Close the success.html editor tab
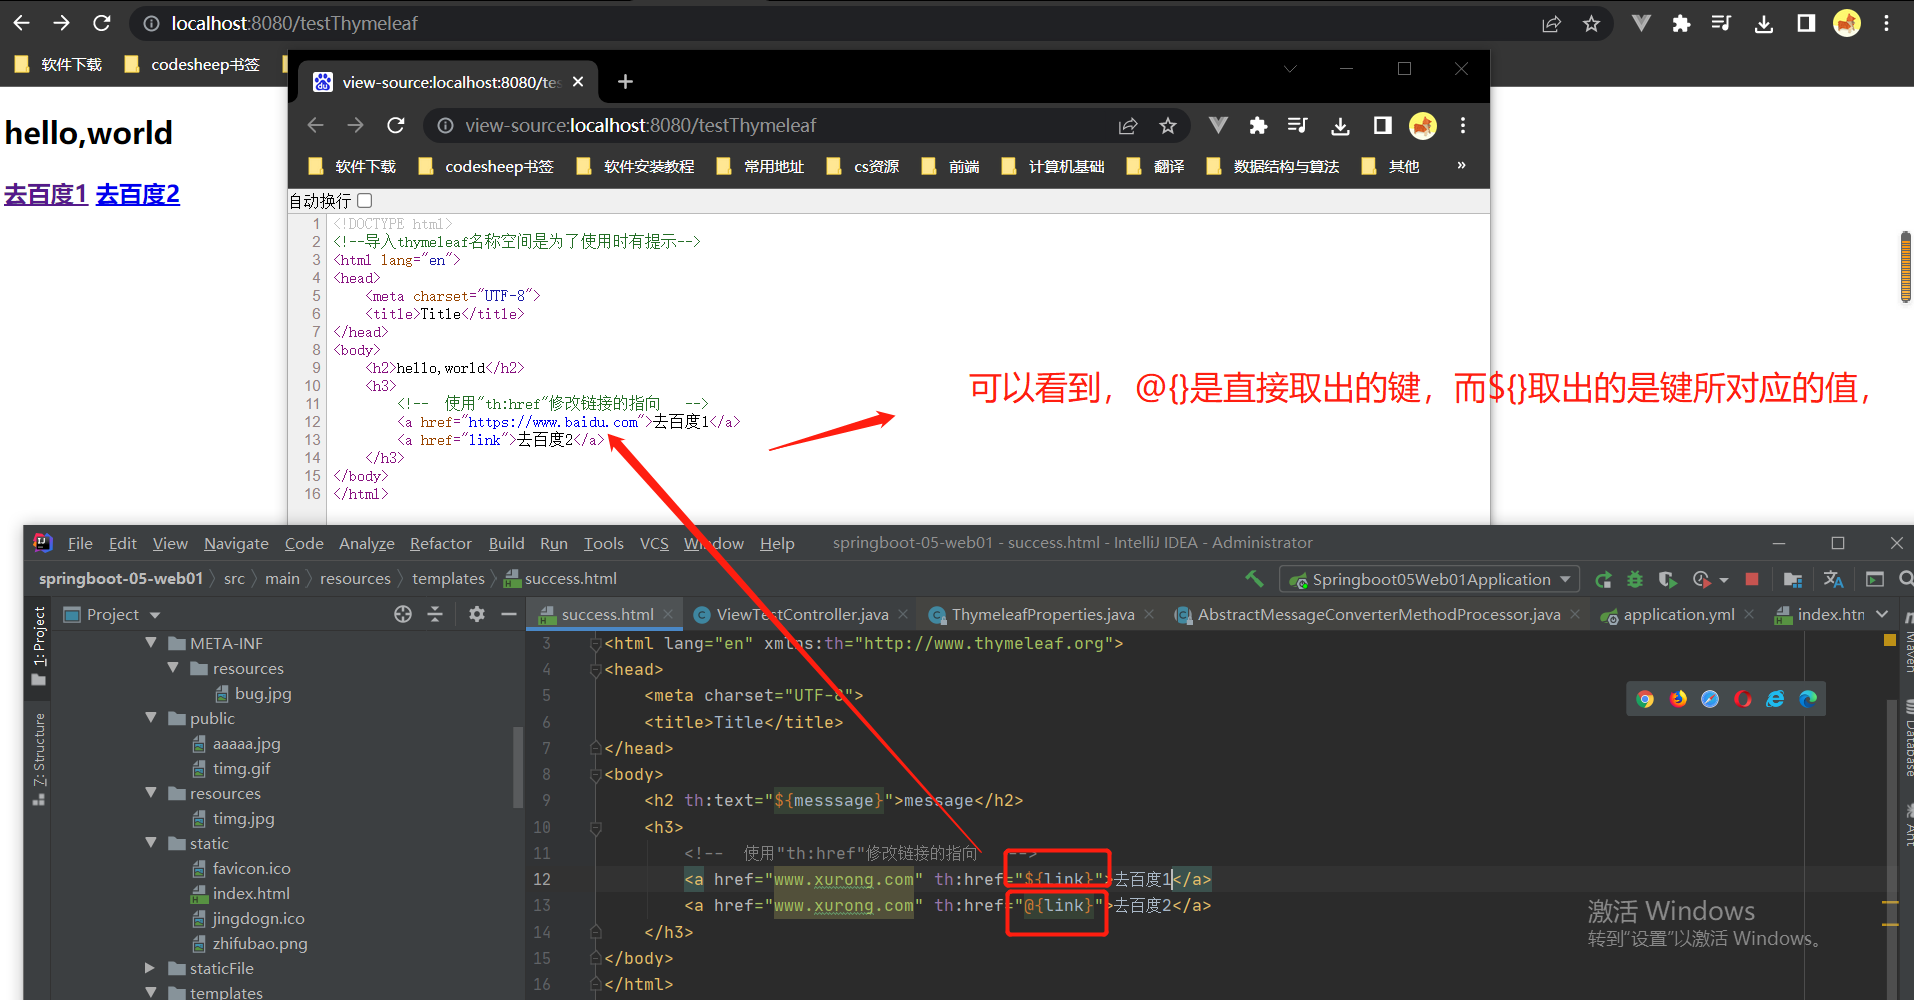The height and width of the screenshot is (1000, 1914). (x=668, y=614)
